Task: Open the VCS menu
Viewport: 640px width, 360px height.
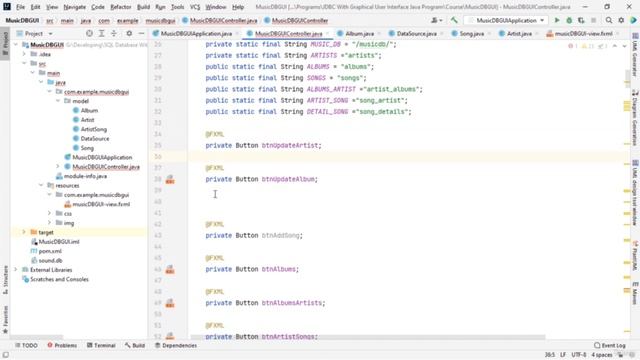Action: click(x=195, y=7)
